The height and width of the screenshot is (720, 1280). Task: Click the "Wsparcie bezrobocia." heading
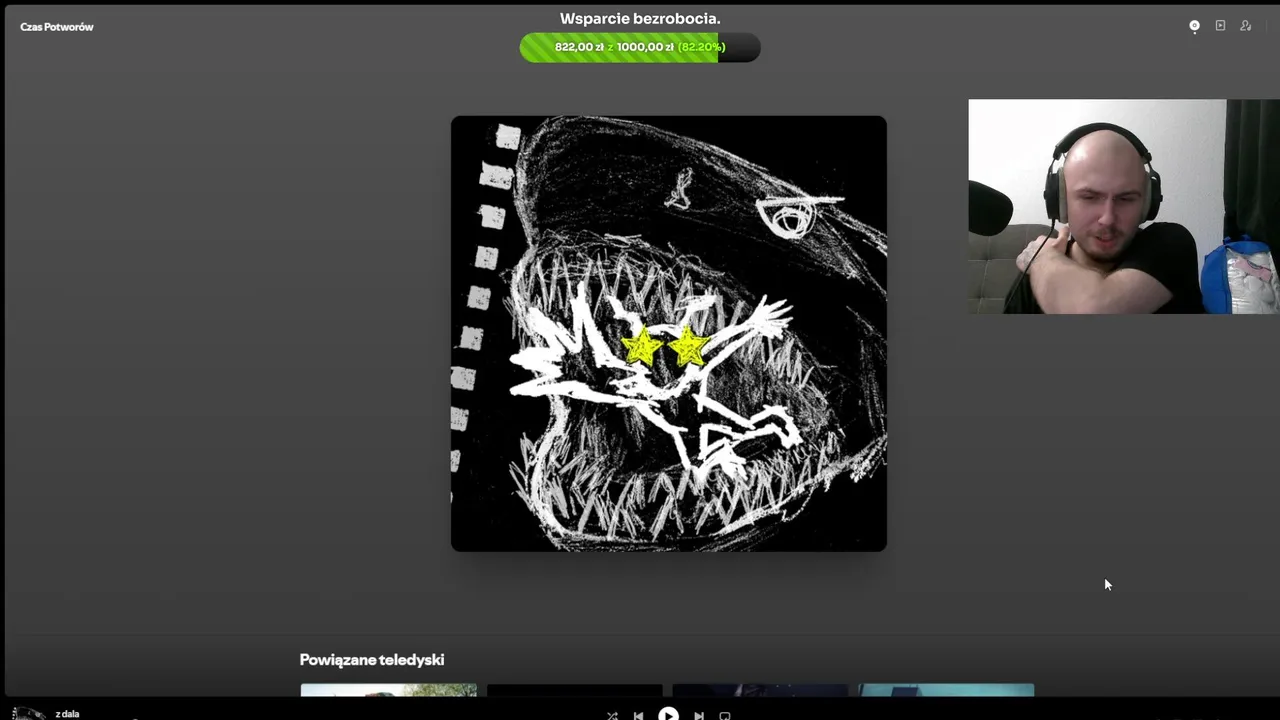click(640, 19)
